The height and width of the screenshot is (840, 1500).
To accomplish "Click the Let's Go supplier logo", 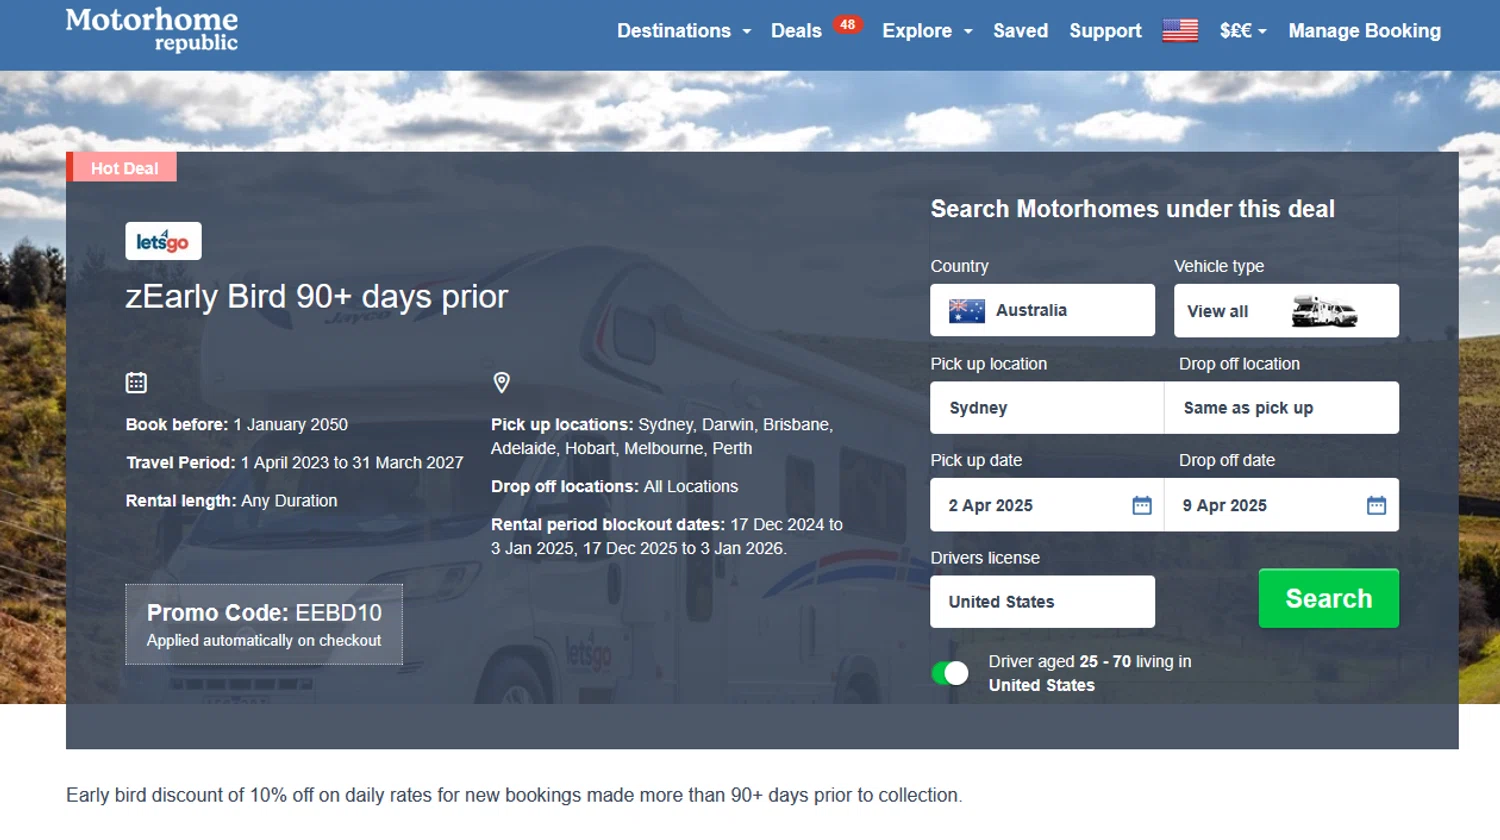I will point(163,241).
